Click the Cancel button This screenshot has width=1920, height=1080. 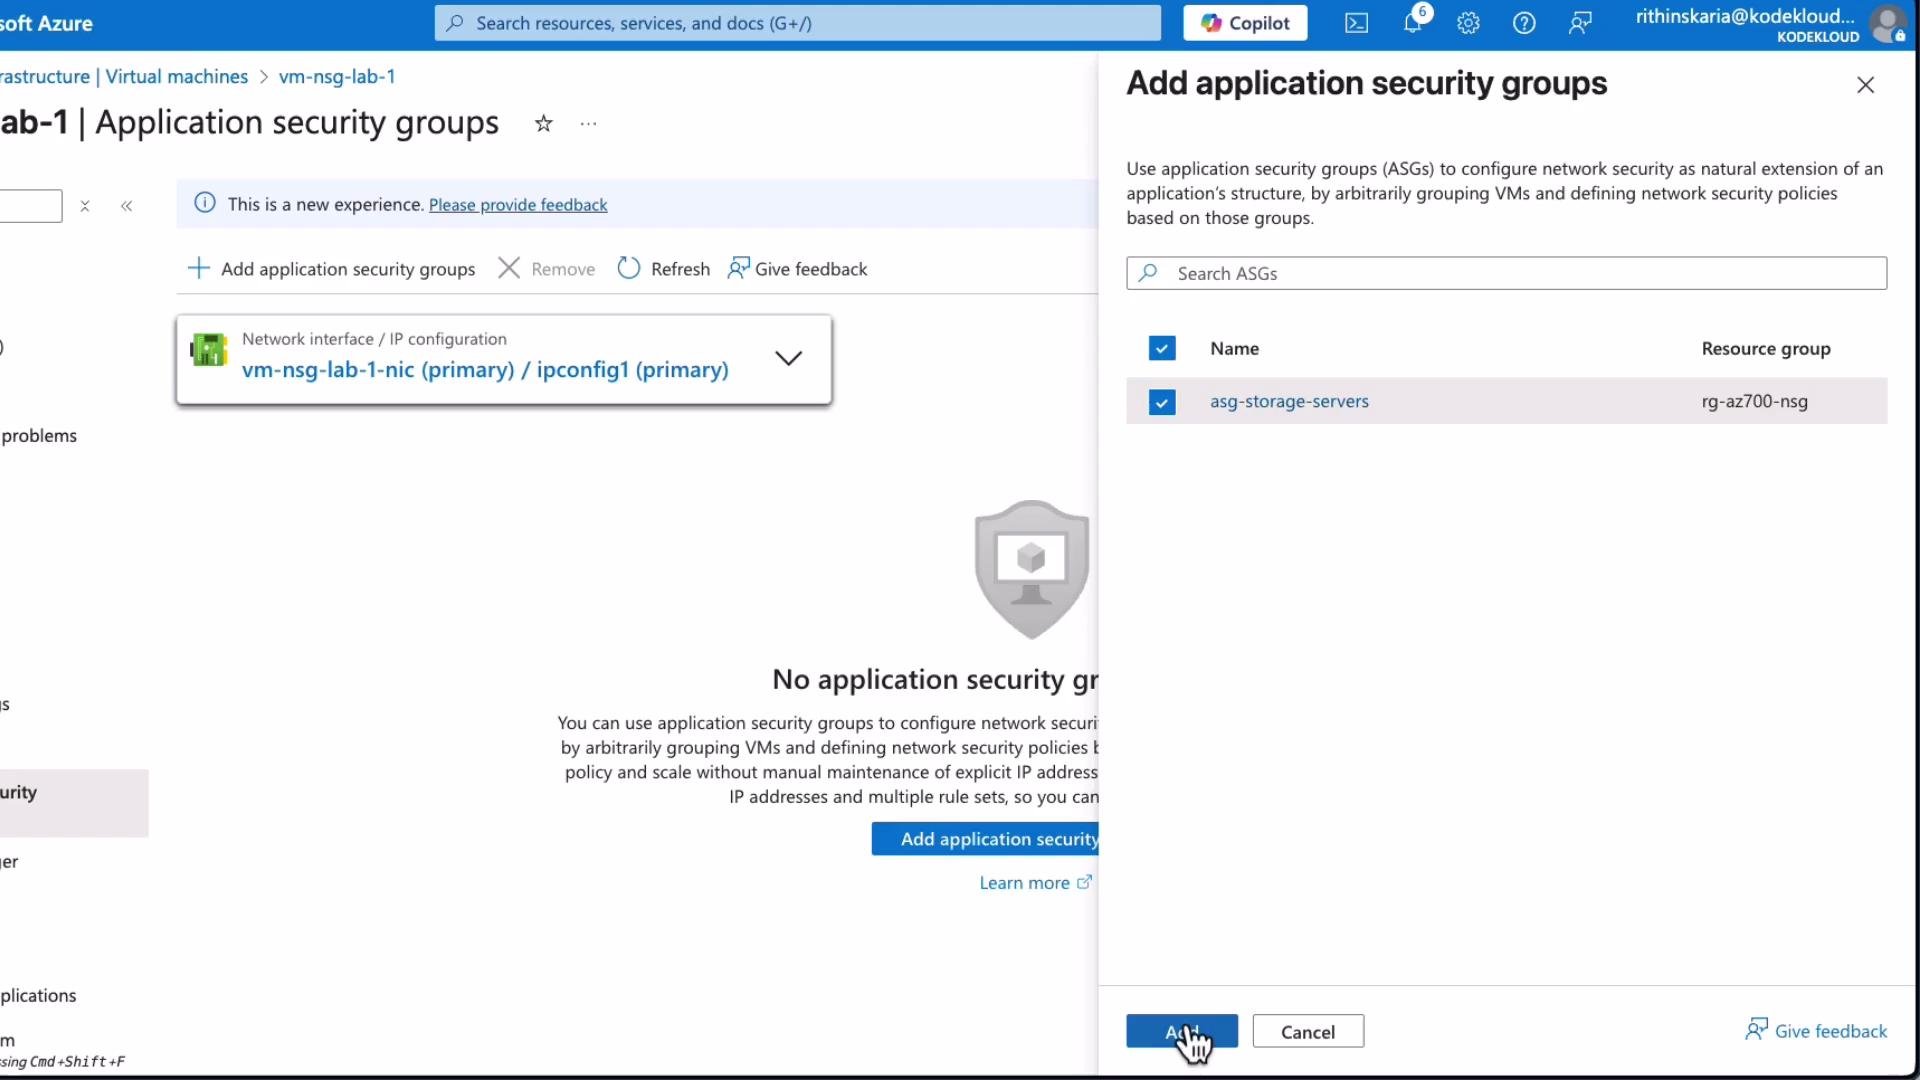[x=1308, y=1031]
